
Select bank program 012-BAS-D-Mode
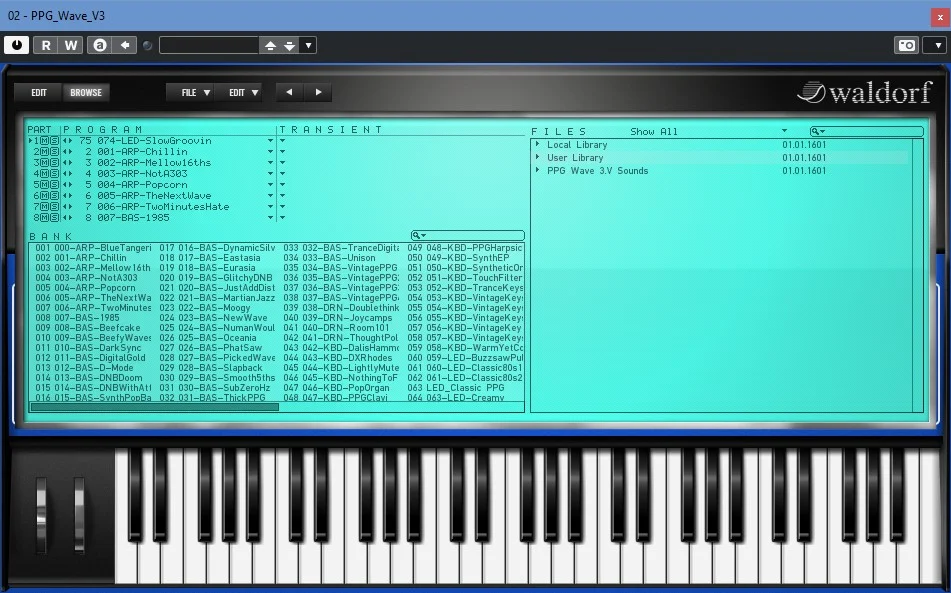[x=84, y=367]
